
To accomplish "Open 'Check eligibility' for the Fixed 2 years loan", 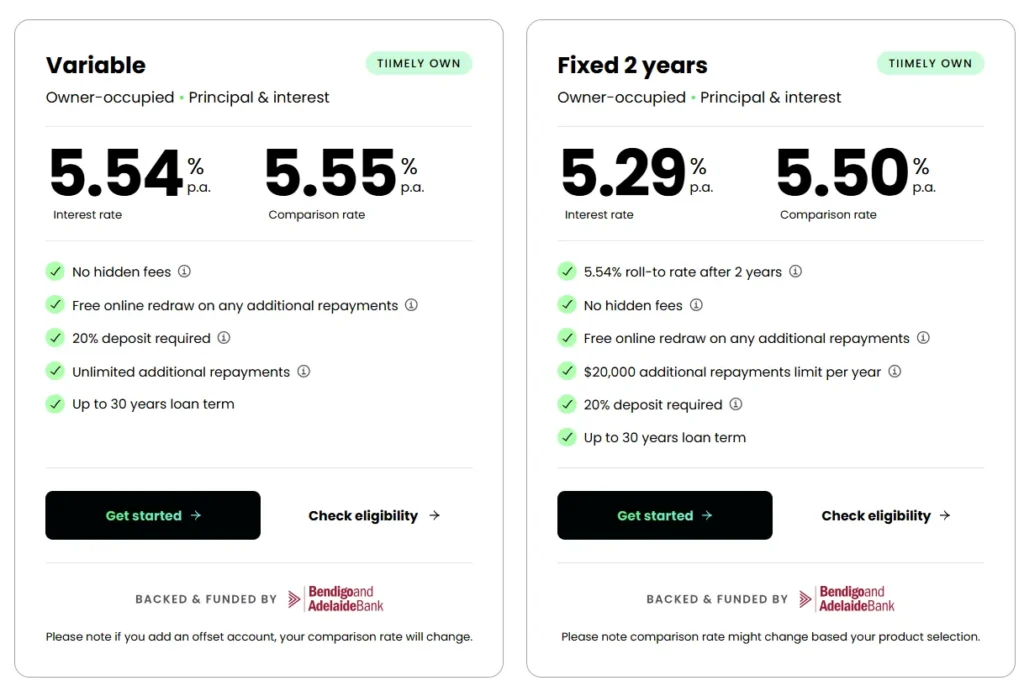I will tap(886, 516).
